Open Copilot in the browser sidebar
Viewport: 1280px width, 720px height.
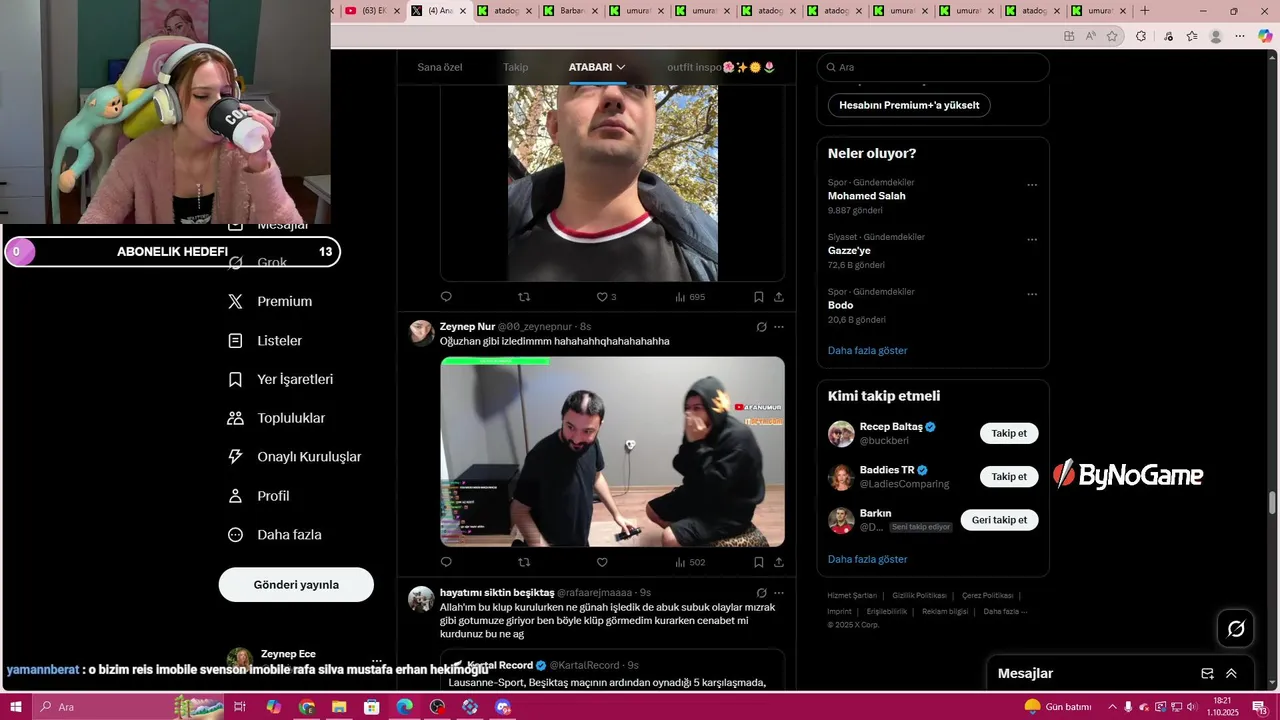tap(1265, 36)
